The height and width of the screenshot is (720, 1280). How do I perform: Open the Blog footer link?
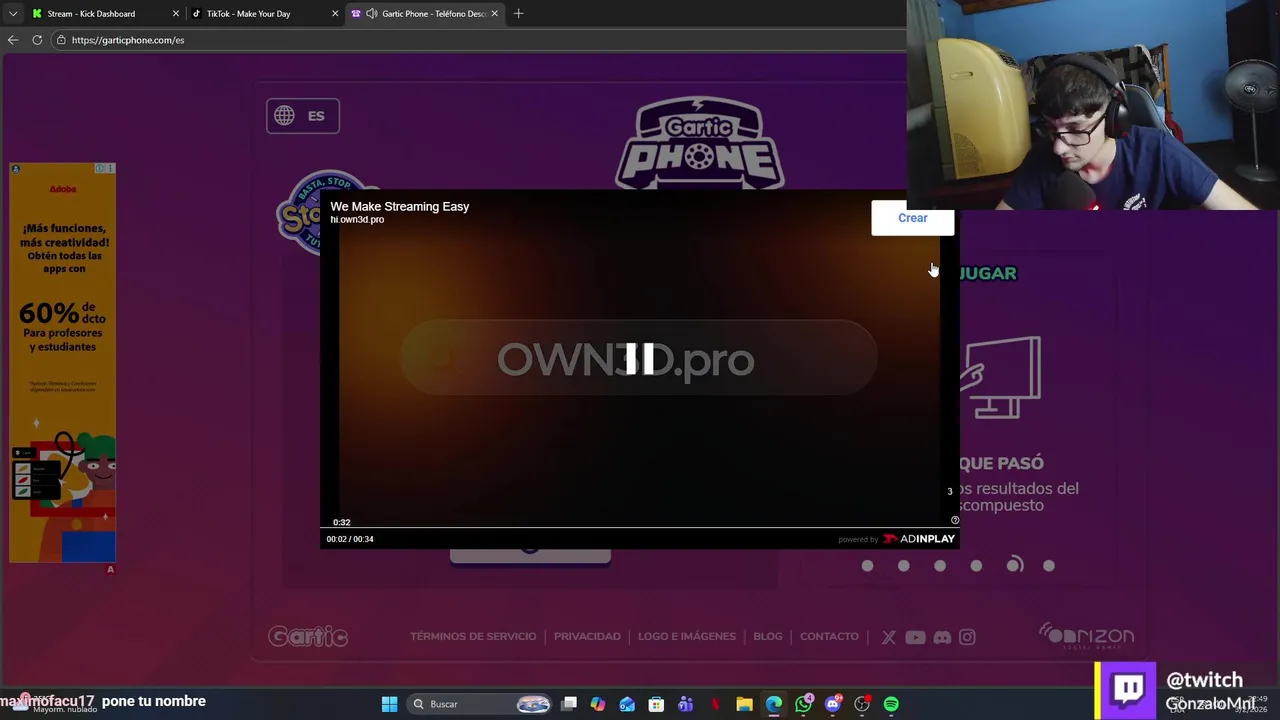(768, 636)
